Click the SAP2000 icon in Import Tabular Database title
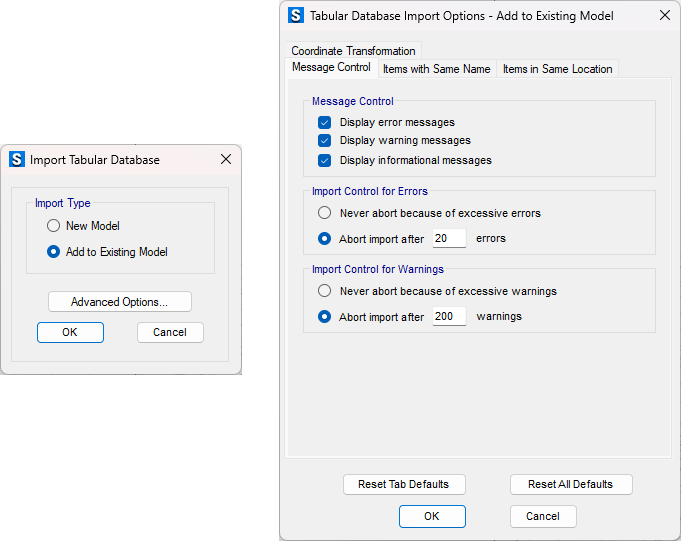Screen dimensions: 681x541 [x=17, y=159]
